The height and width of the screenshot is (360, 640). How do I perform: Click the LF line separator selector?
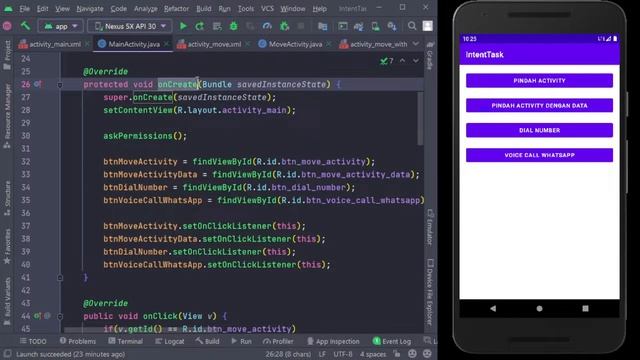[x=322, y=354]
